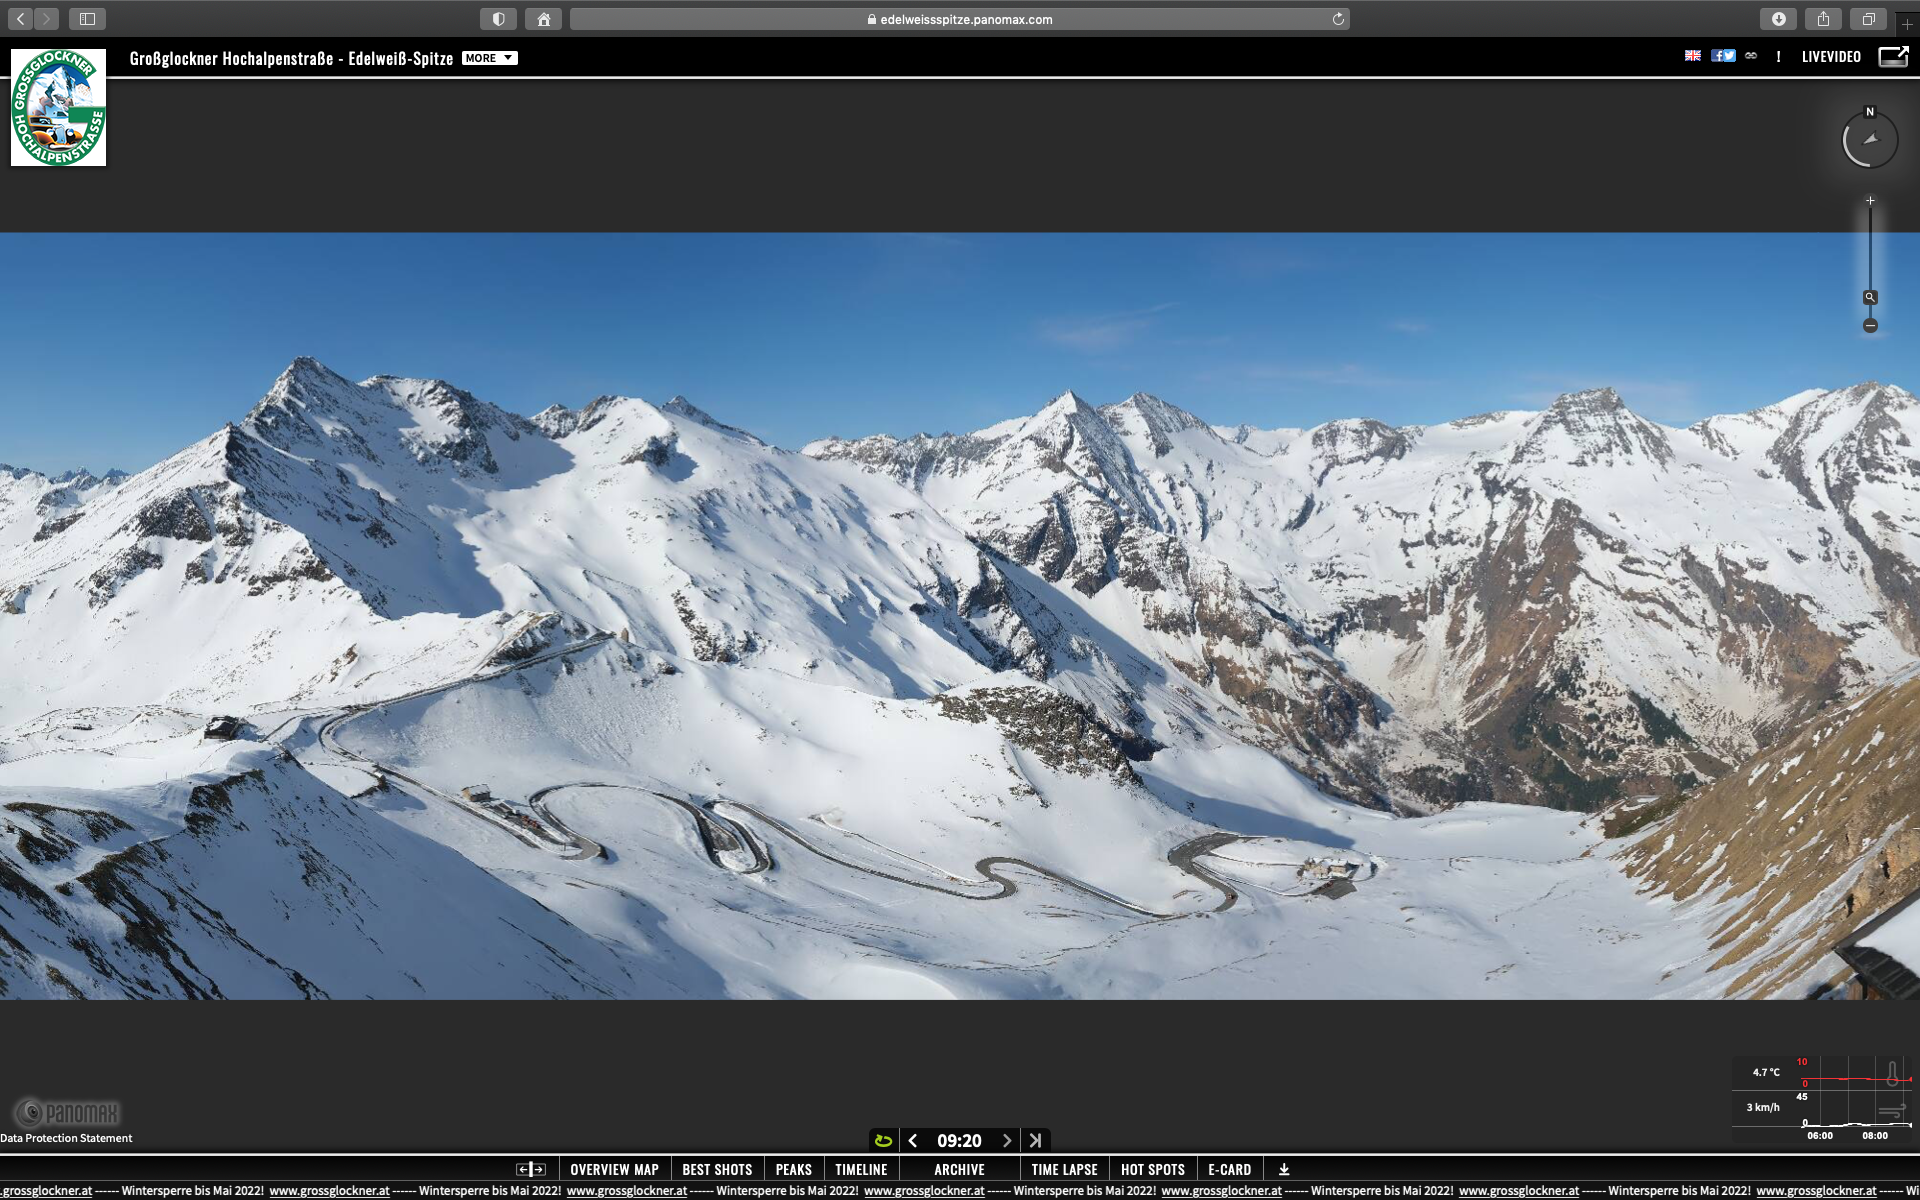Click the Safari address bar URL
Screen dimensions: 1920x1200
[x=960, y=19]
